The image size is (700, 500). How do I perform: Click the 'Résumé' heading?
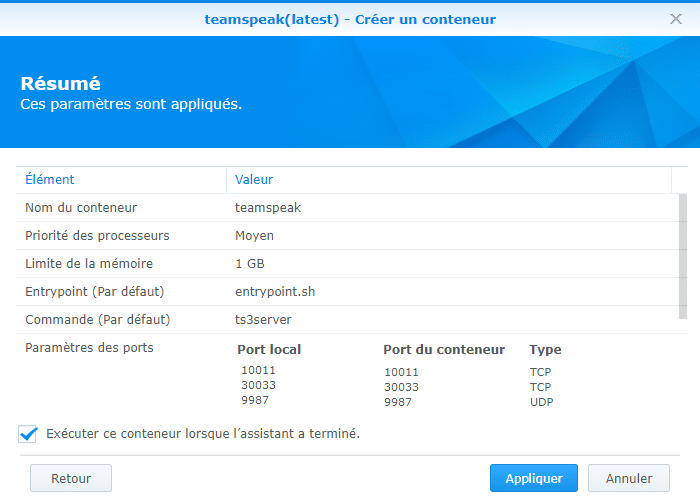point(60,83)
